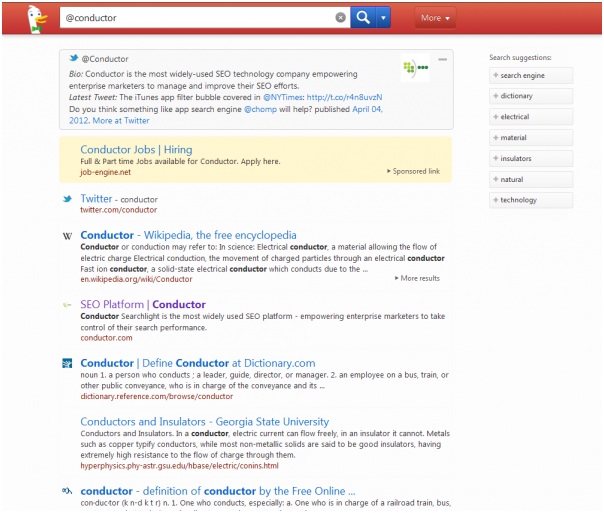Click the Dictionary.com favicon icon
This screenshot has height=513, width=604.
[x=67, y=363]
